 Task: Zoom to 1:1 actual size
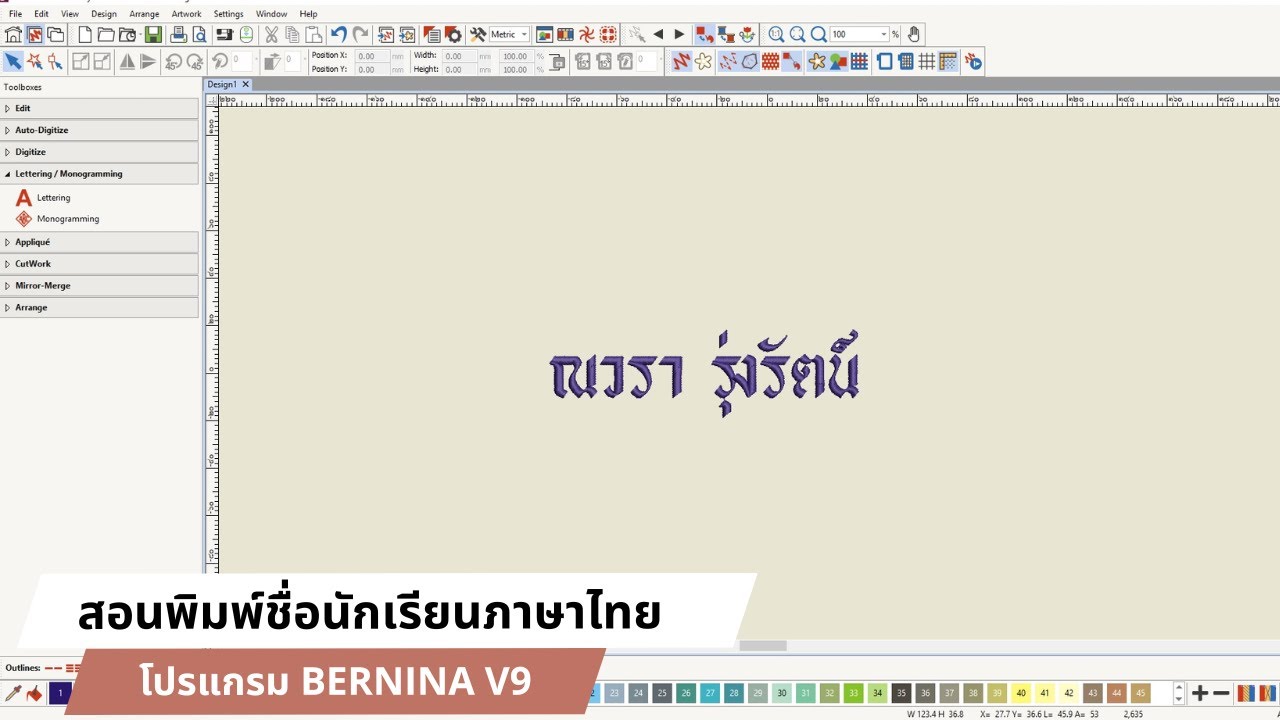pos(776,34)
